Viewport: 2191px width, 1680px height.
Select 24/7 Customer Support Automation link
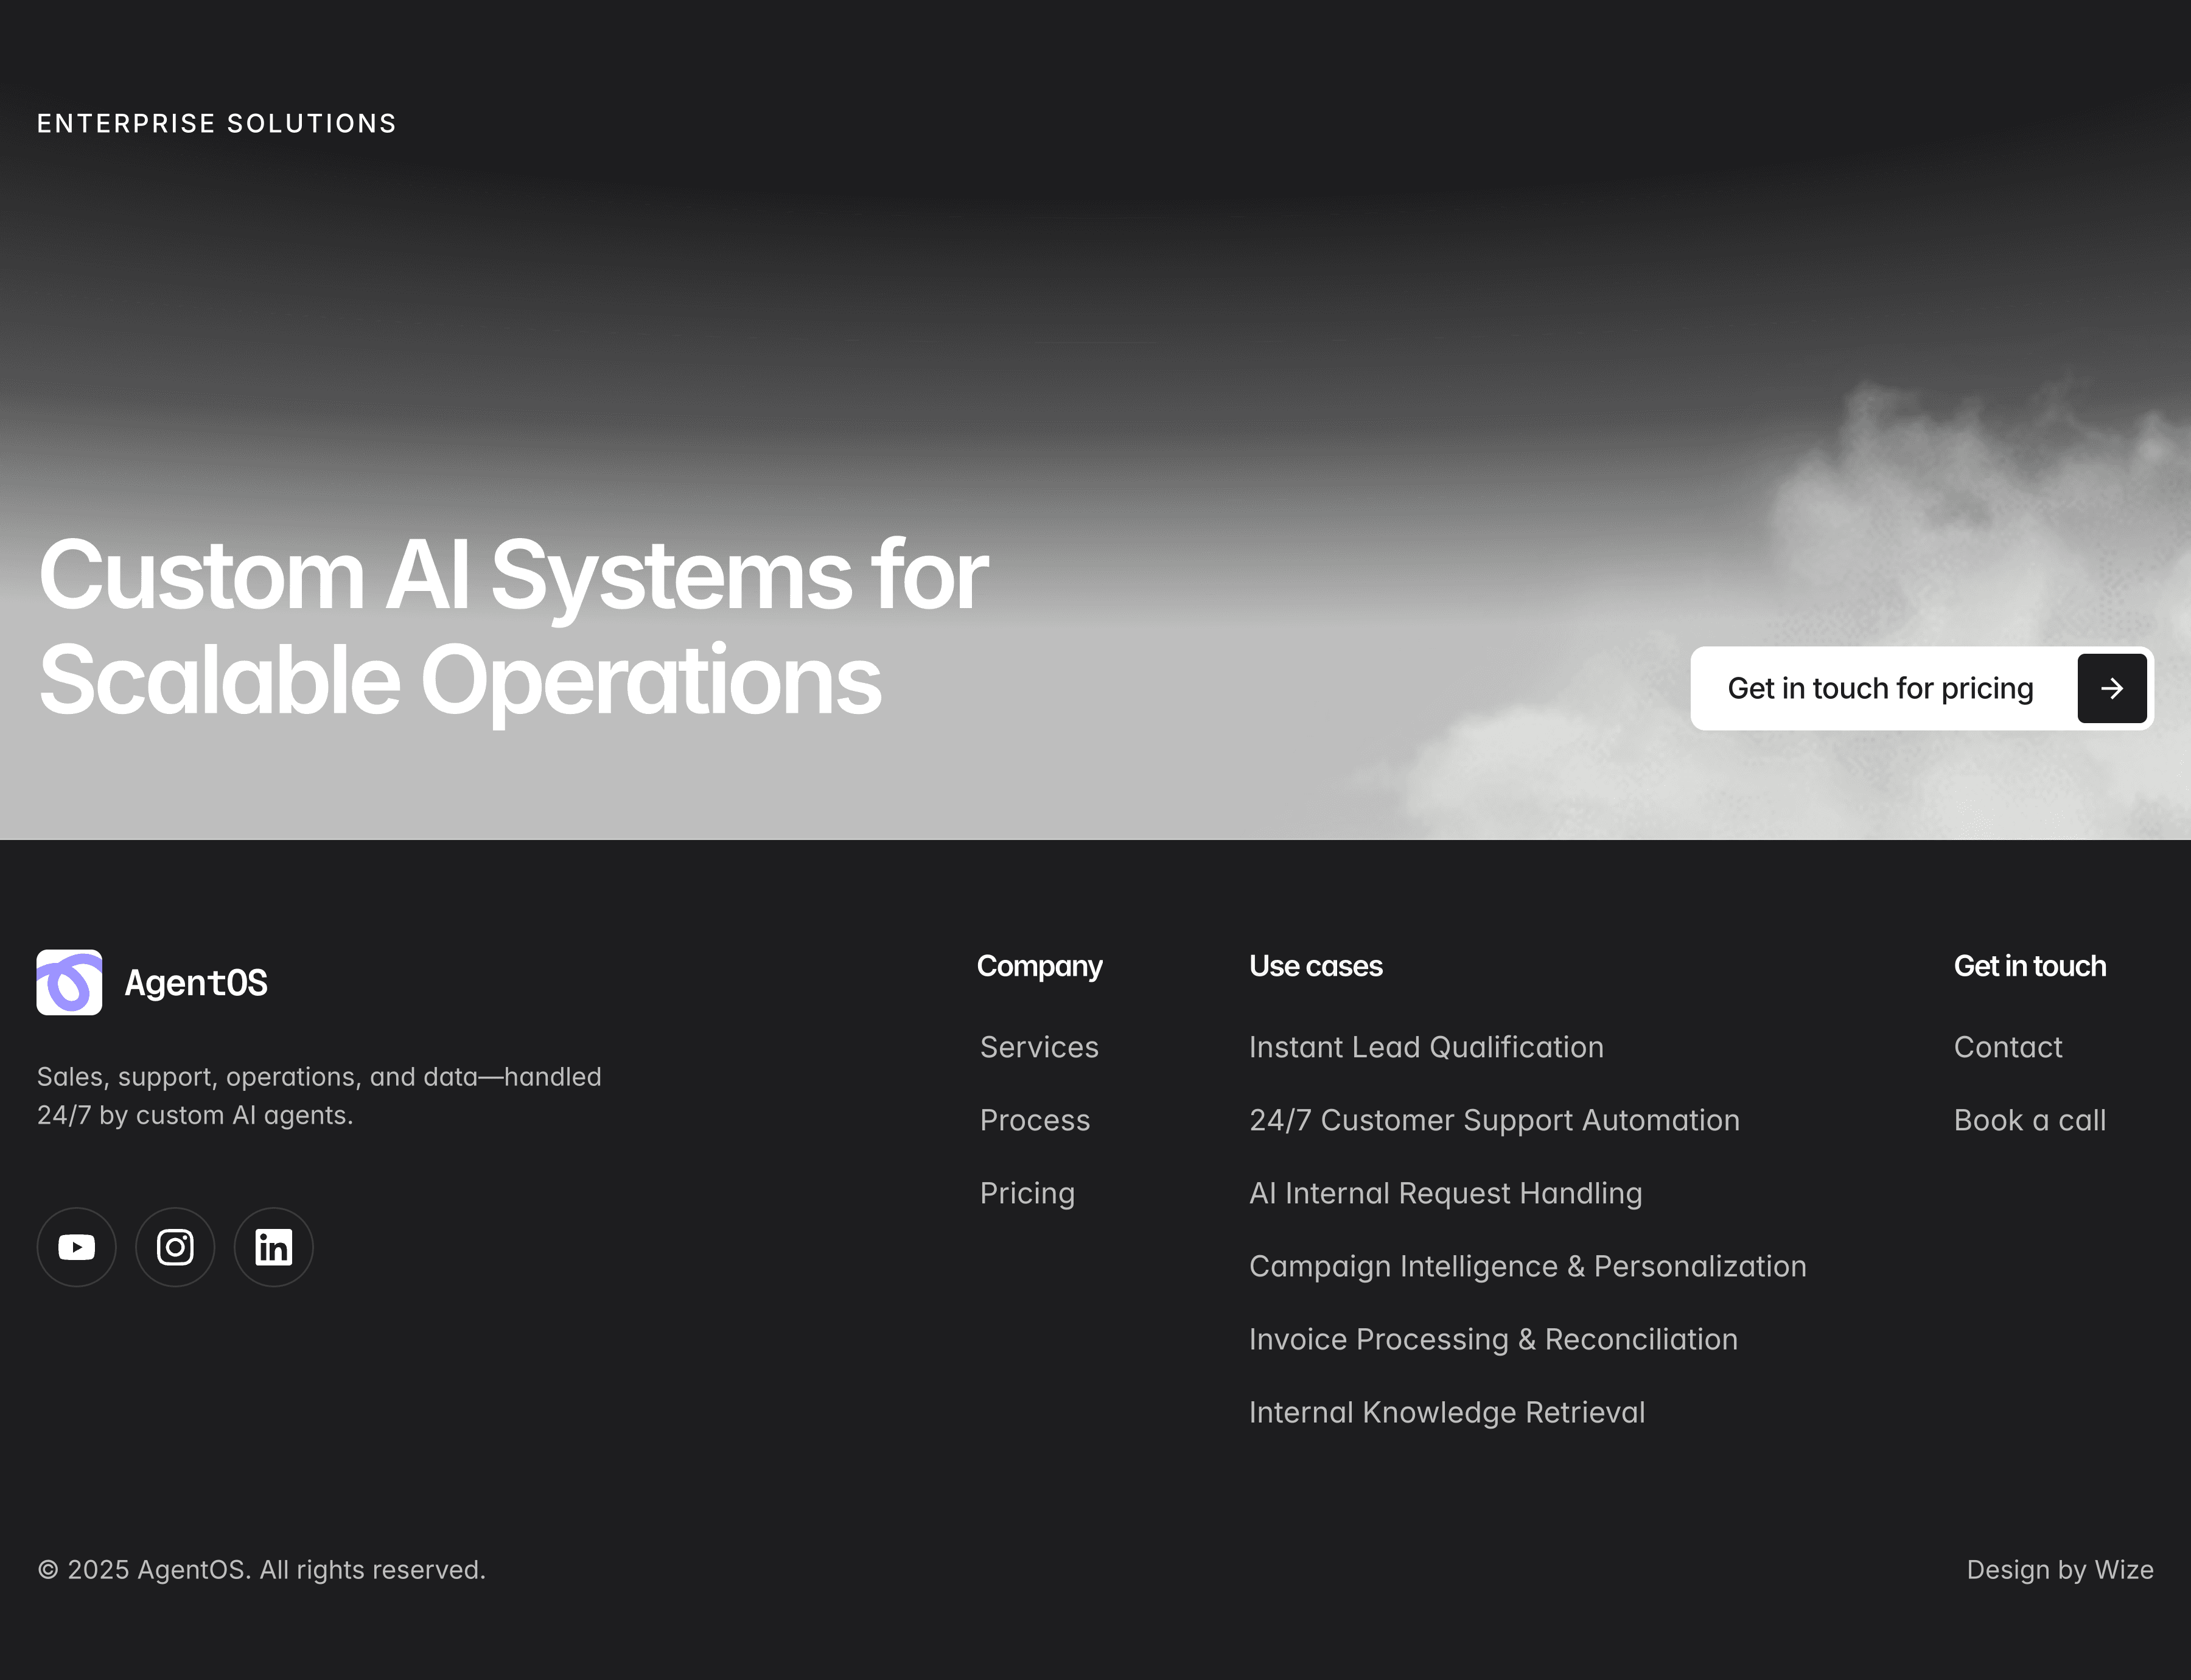1494,1120
